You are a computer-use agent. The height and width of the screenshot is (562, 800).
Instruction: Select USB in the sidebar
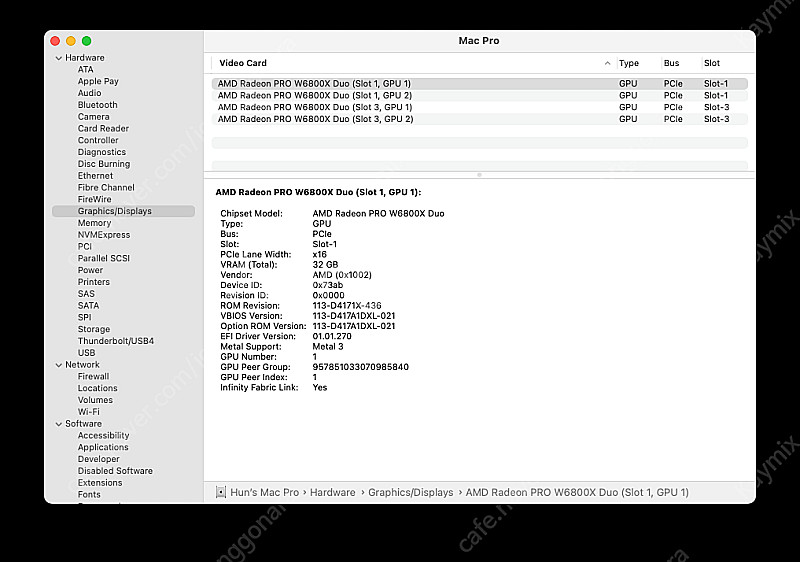(86, 352)
